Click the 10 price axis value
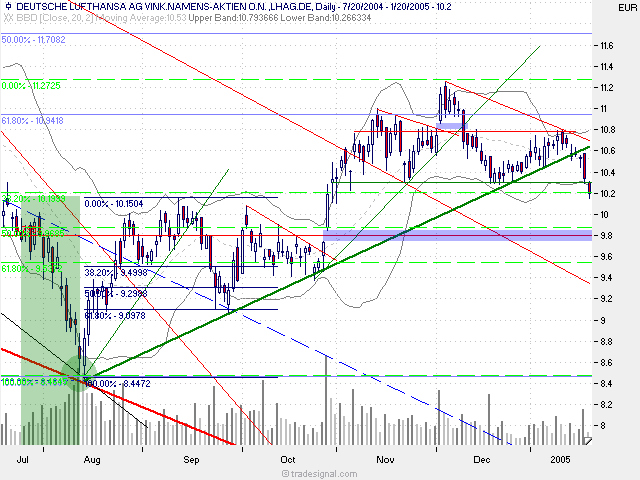Image resolution: width=640 pixels, height=480 pixels. pyautogui.click(x=603, y=215)
